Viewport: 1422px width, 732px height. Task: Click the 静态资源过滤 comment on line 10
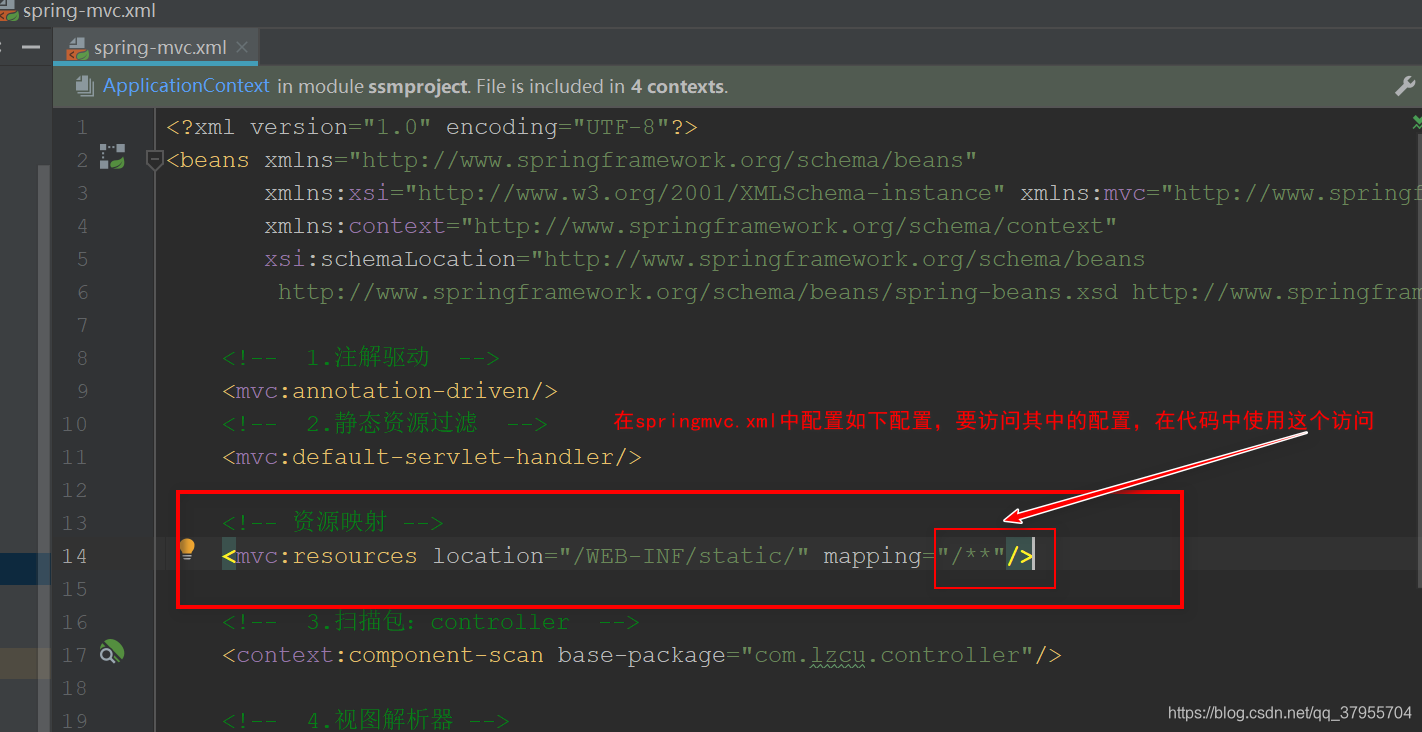click(x=385, y=424)
